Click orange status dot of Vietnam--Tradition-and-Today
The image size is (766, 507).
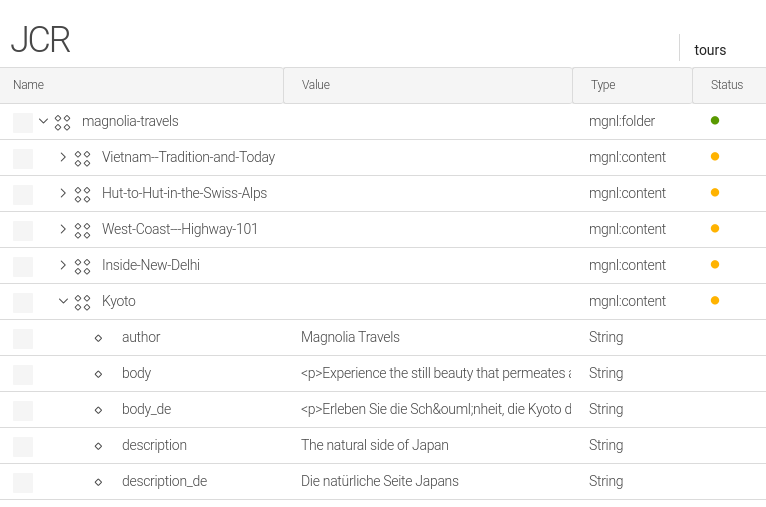(715, 156)
